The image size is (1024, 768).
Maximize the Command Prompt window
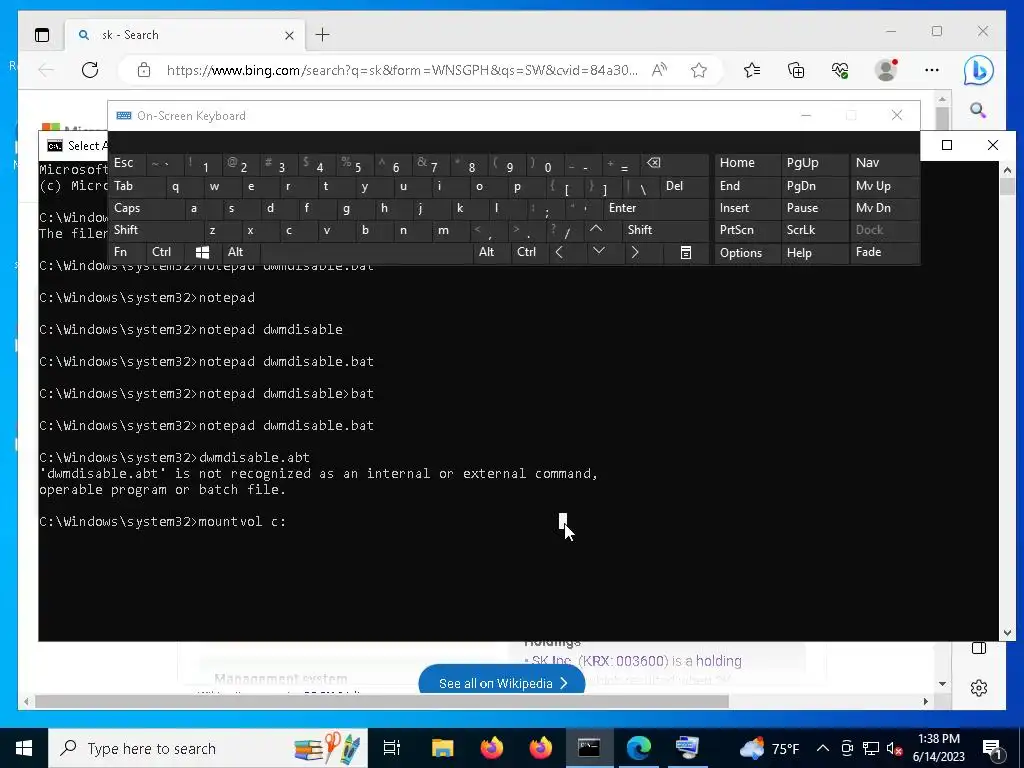click(x=946, y=145)
